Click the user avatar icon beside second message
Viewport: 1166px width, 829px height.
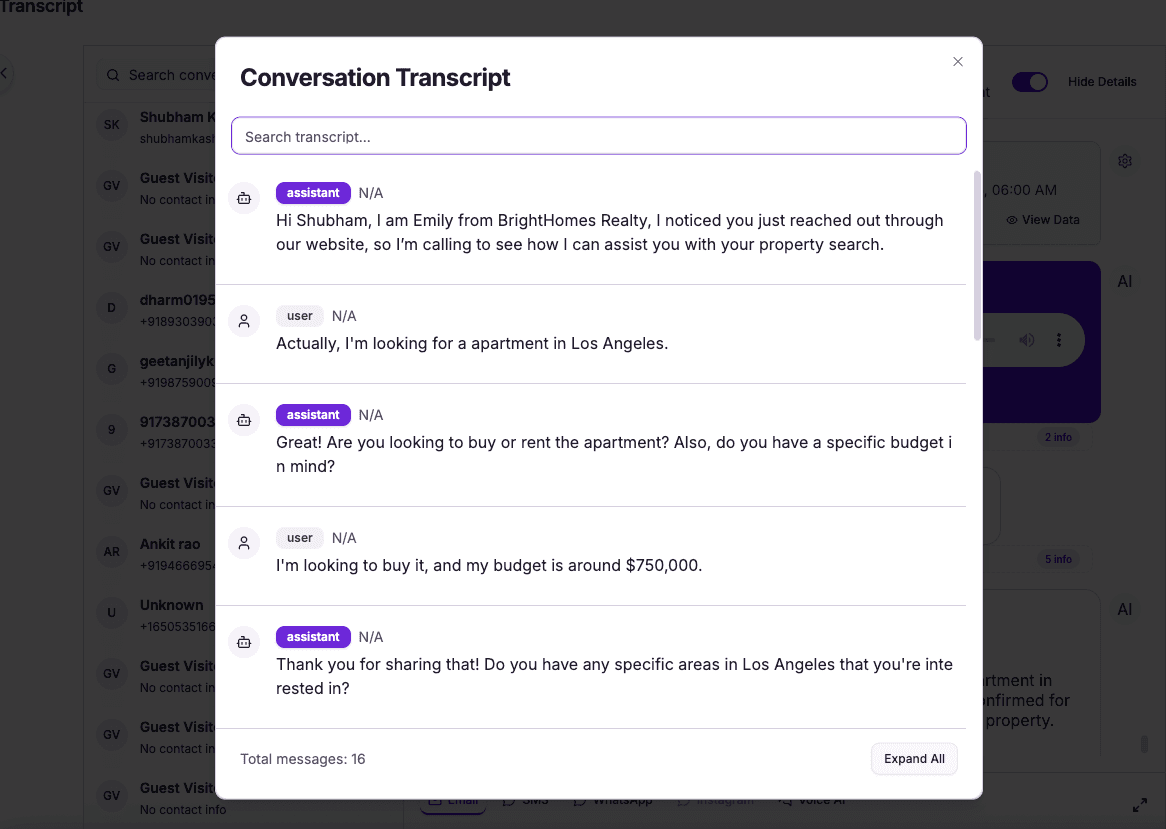tap(244, 321)
